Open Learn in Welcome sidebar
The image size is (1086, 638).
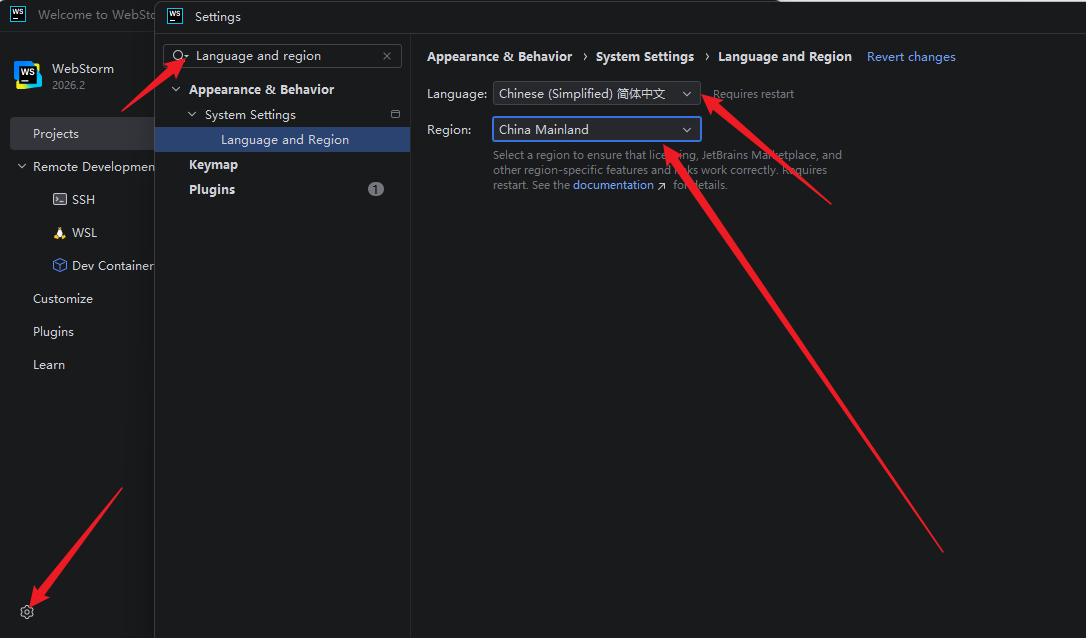point(49,364)
